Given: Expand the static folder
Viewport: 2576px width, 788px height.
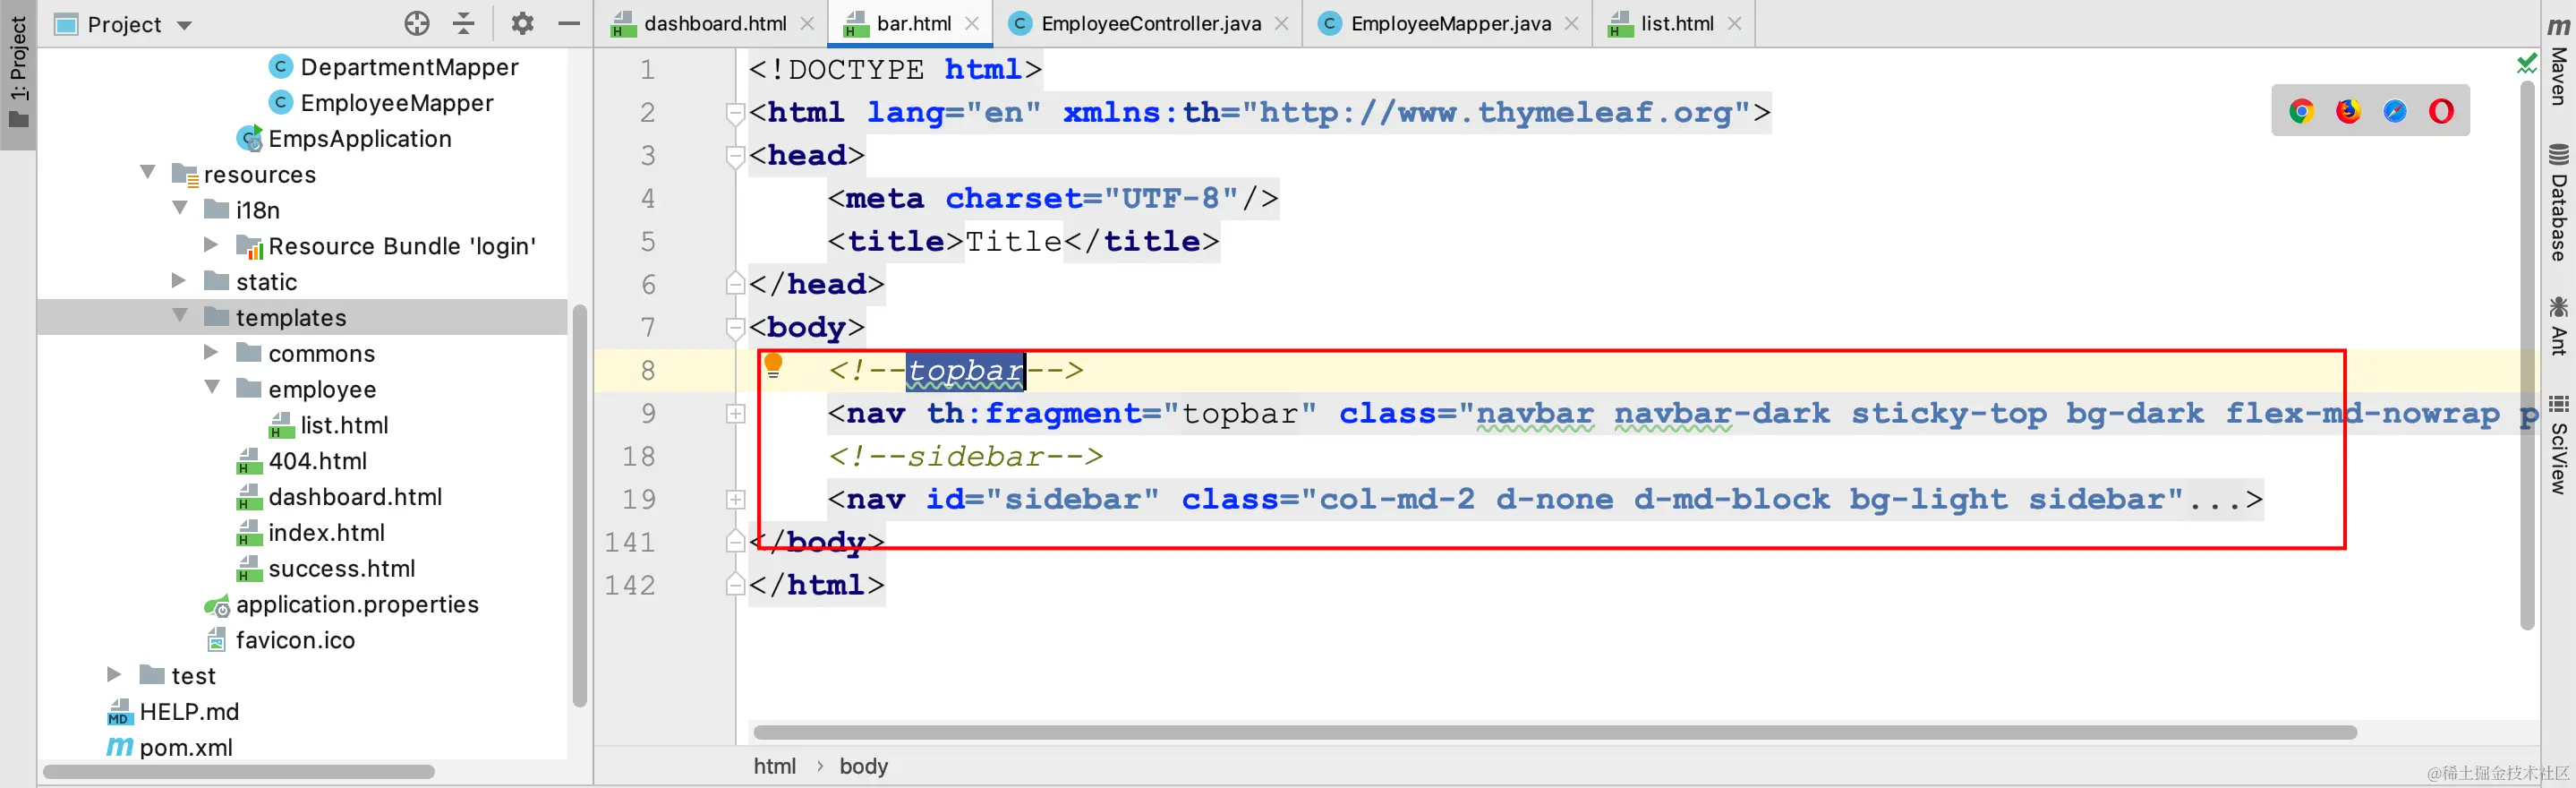Looking at the screenshot, I should (179, 280).
